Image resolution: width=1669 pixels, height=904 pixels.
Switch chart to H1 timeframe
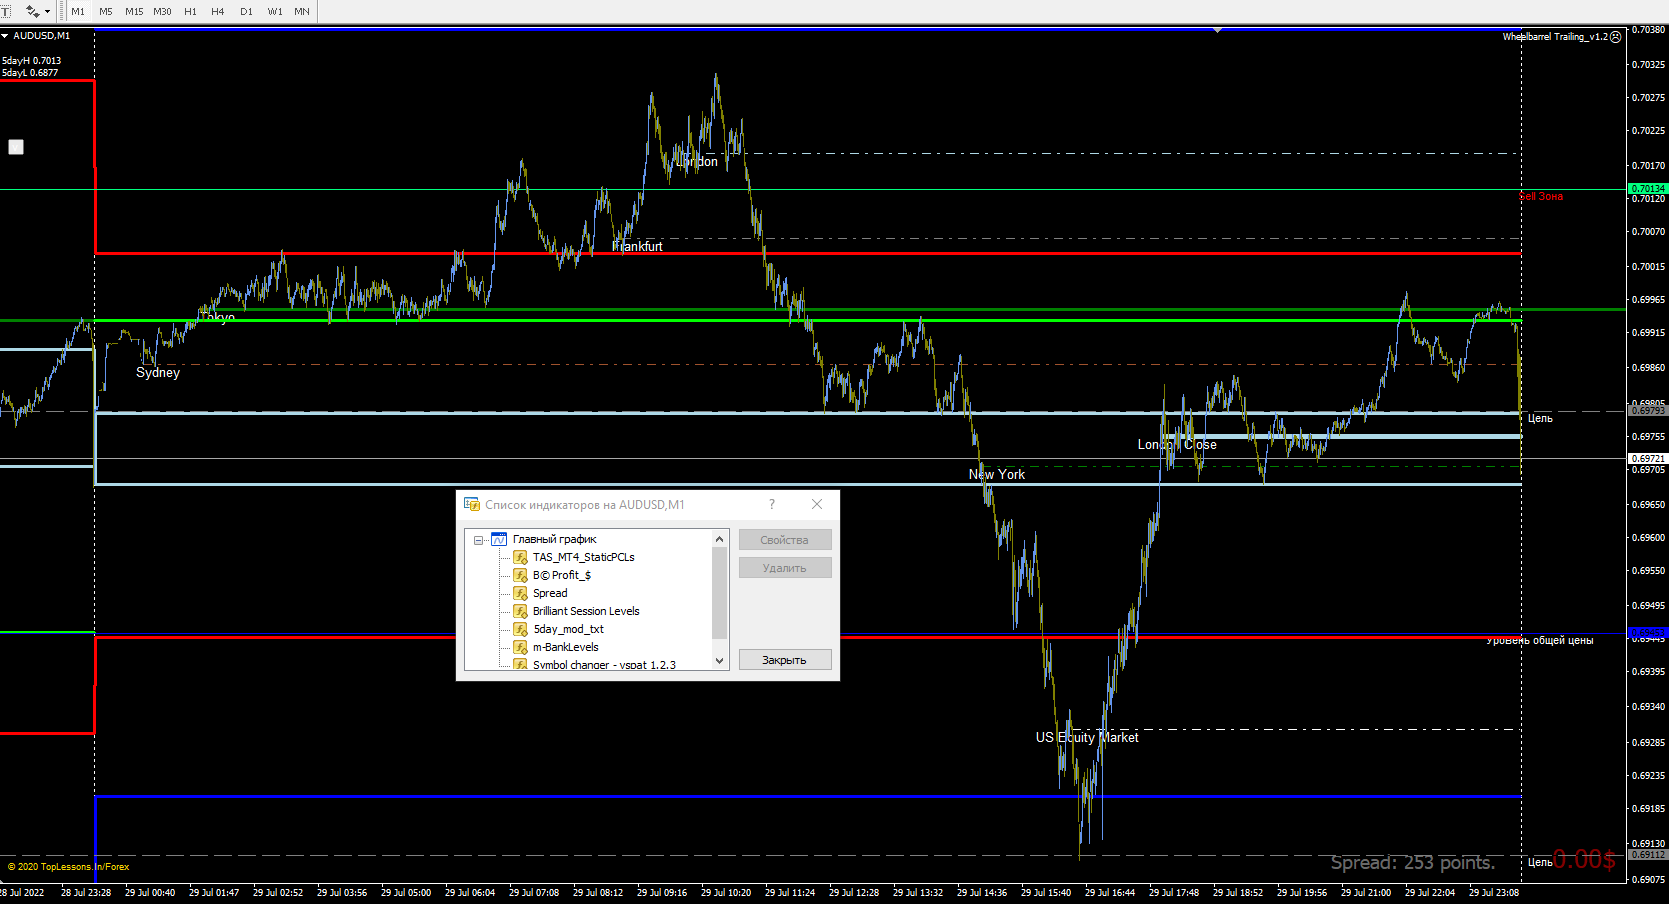click(x=190, y=11)
